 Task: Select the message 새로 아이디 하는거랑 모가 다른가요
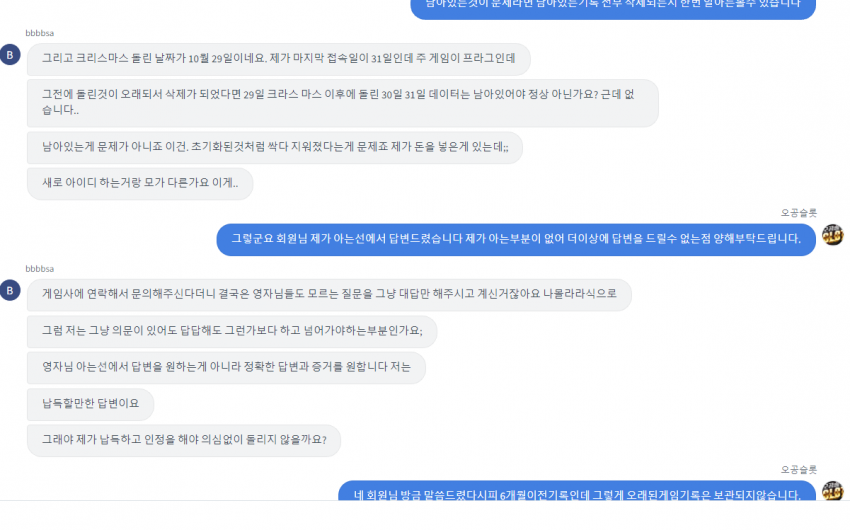tap(140, 184)
